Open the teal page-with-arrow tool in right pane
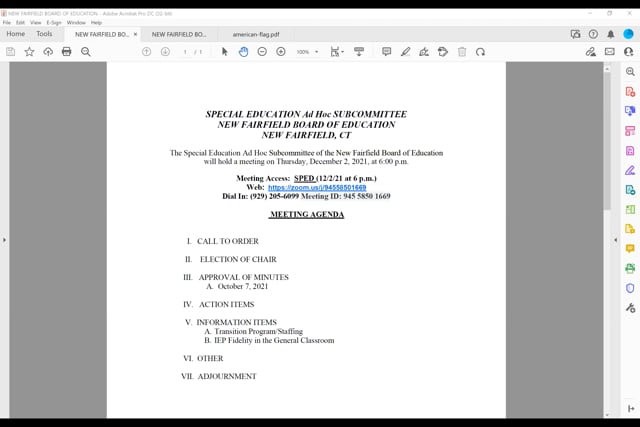This screenshot has height=427, width=640. click(630, 190)
